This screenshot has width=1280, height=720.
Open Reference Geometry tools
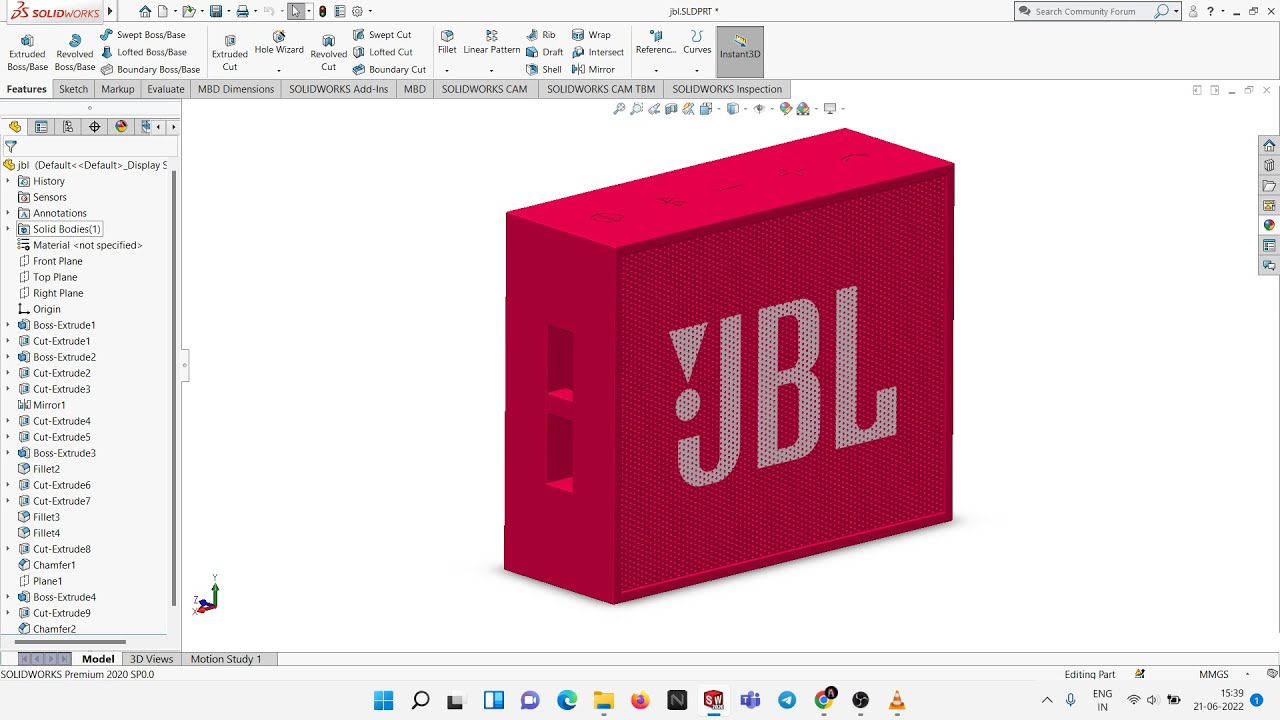[x=656, y=43]
